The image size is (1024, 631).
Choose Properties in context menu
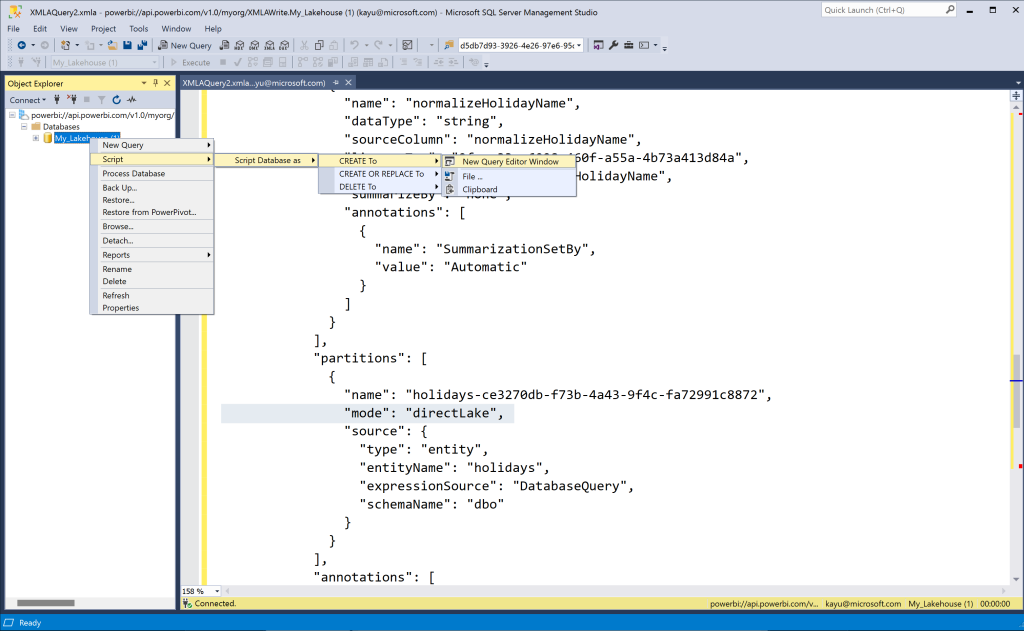[152, 308]
